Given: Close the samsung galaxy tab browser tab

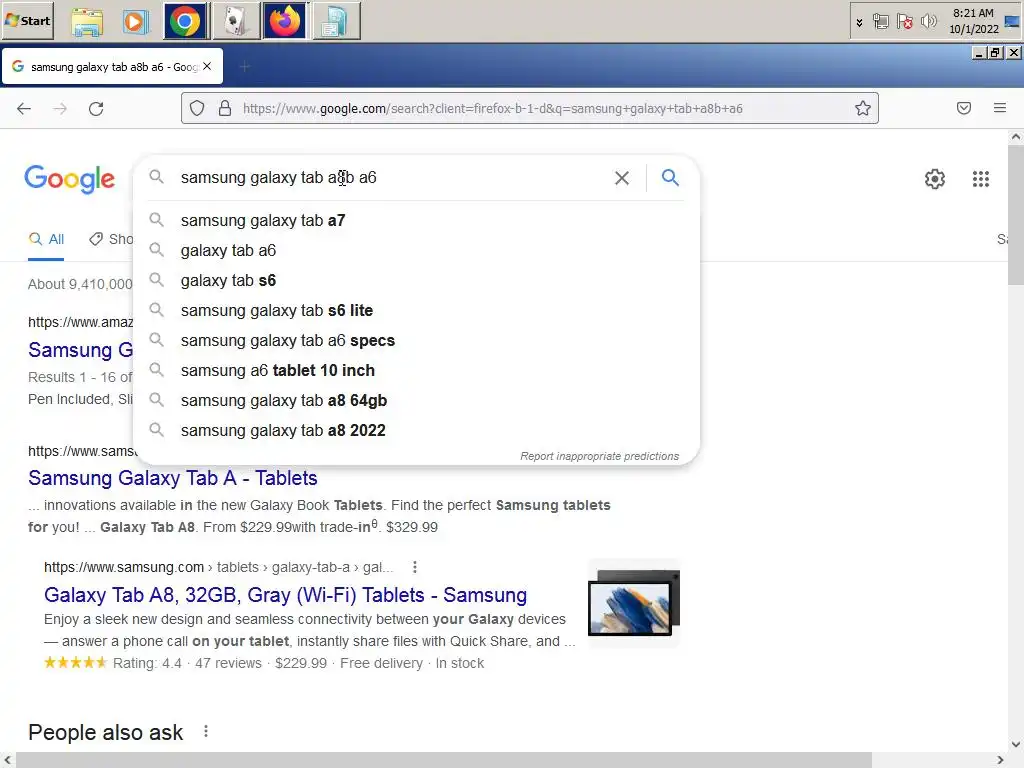Looking at the screenshot, I should click(207, 66).
